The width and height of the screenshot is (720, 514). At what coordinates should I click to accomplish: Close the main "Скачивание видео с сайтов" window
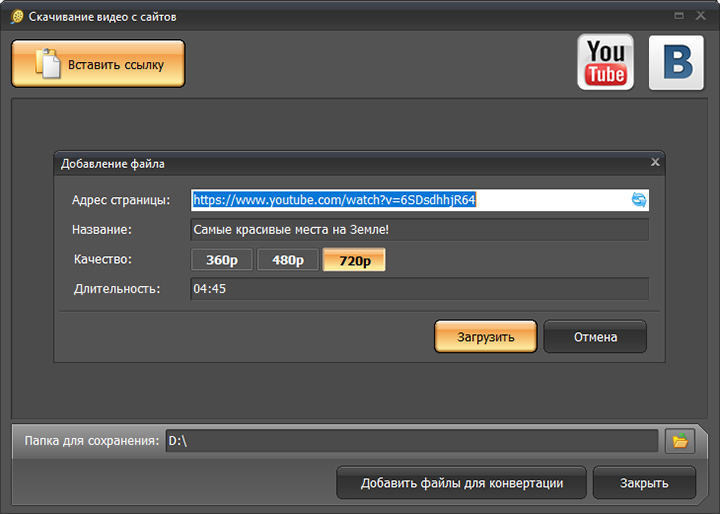pos(701,16)
